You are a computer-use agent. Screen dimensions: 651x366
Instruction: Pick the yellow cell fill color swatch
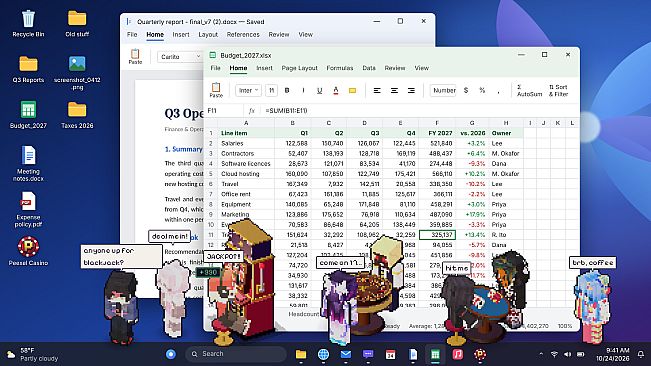click(x=352, y=90)
